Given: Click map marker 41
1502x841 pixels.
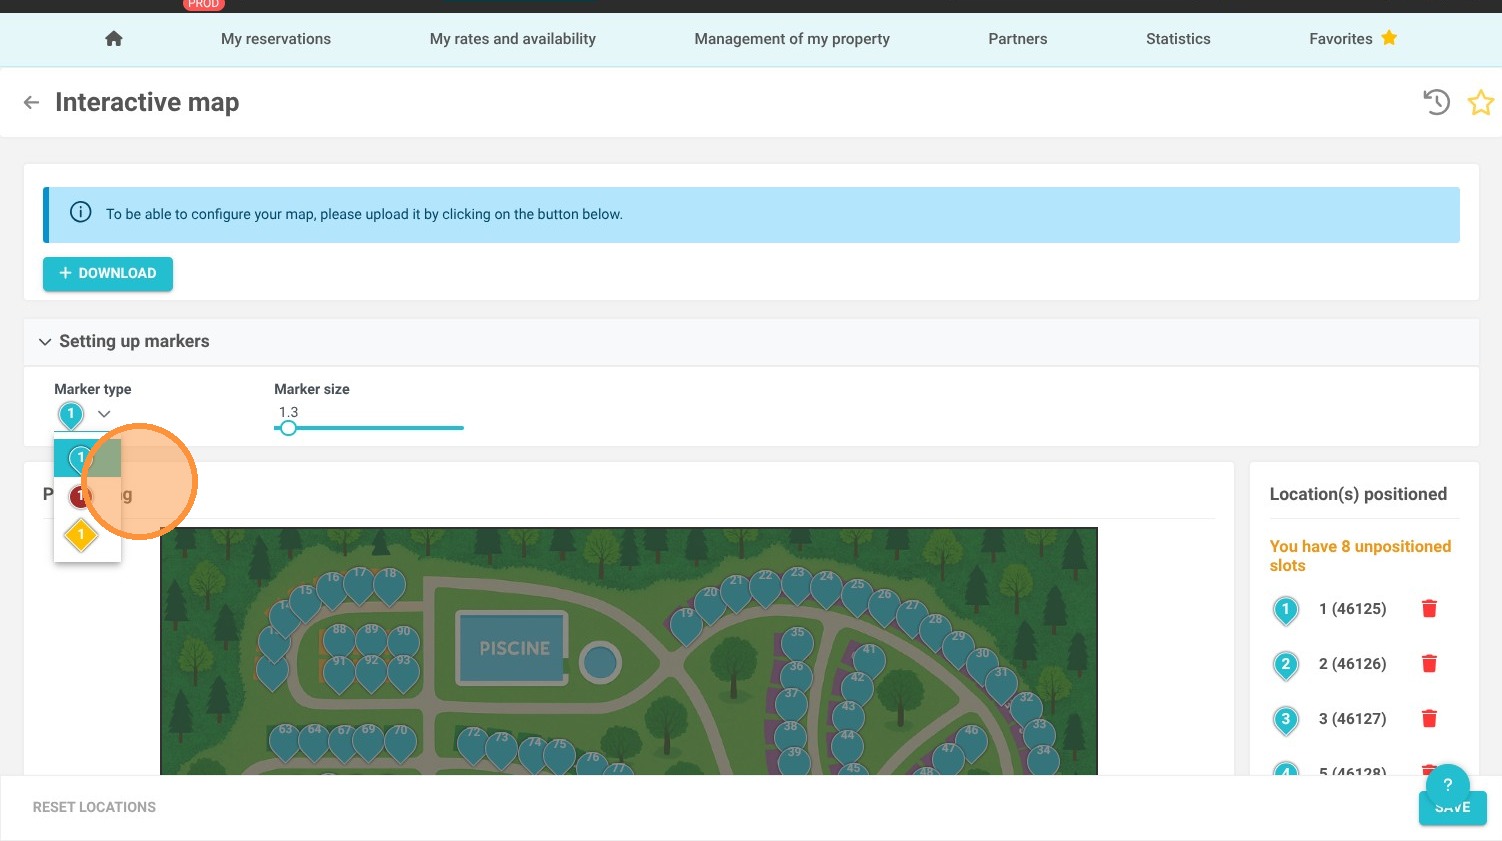Looking at the screenshot, I should (869, 660).
